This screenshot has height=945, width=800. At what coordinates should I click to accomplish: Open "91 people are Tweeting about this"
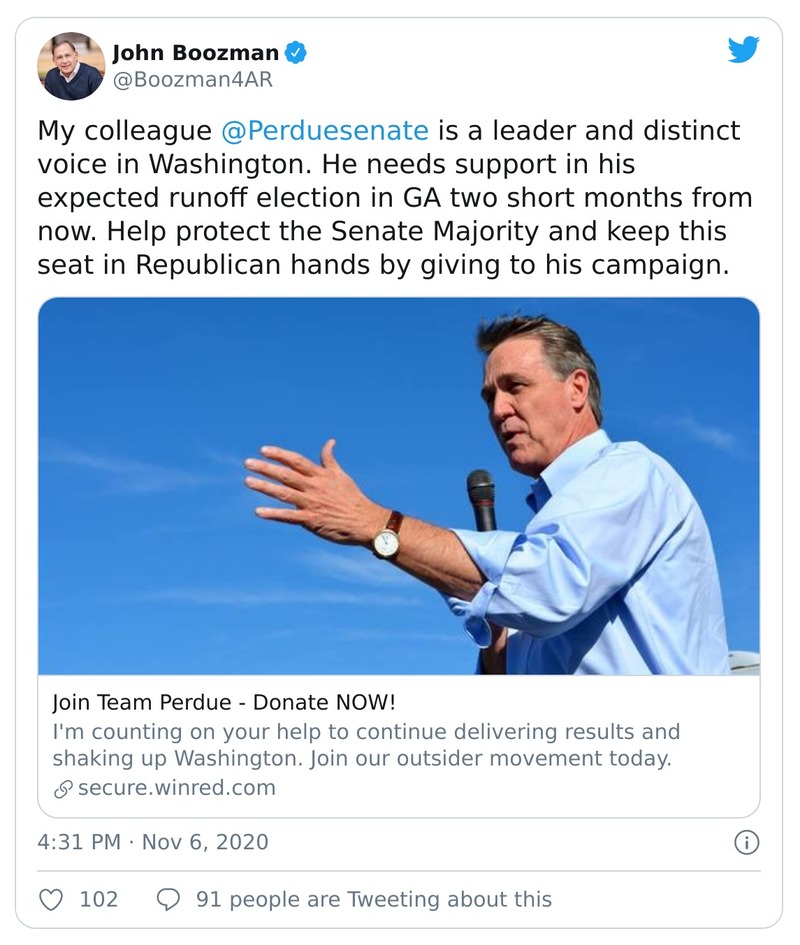pos(373,899)
